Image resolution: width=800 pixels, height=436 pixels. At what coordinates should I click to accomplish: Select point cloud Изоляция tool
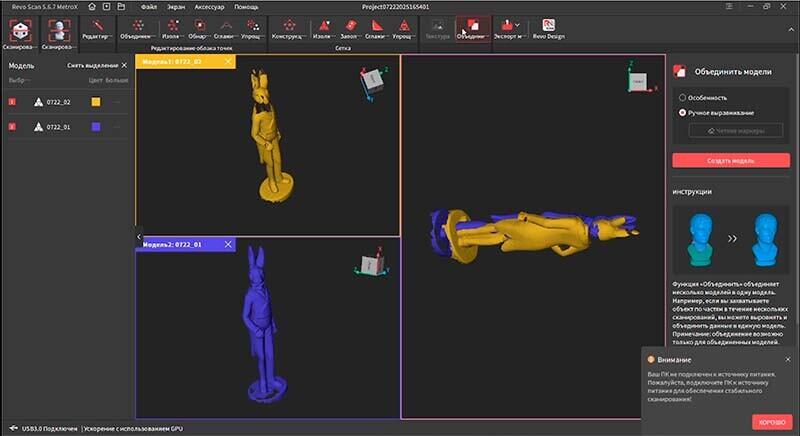point(173,30)
